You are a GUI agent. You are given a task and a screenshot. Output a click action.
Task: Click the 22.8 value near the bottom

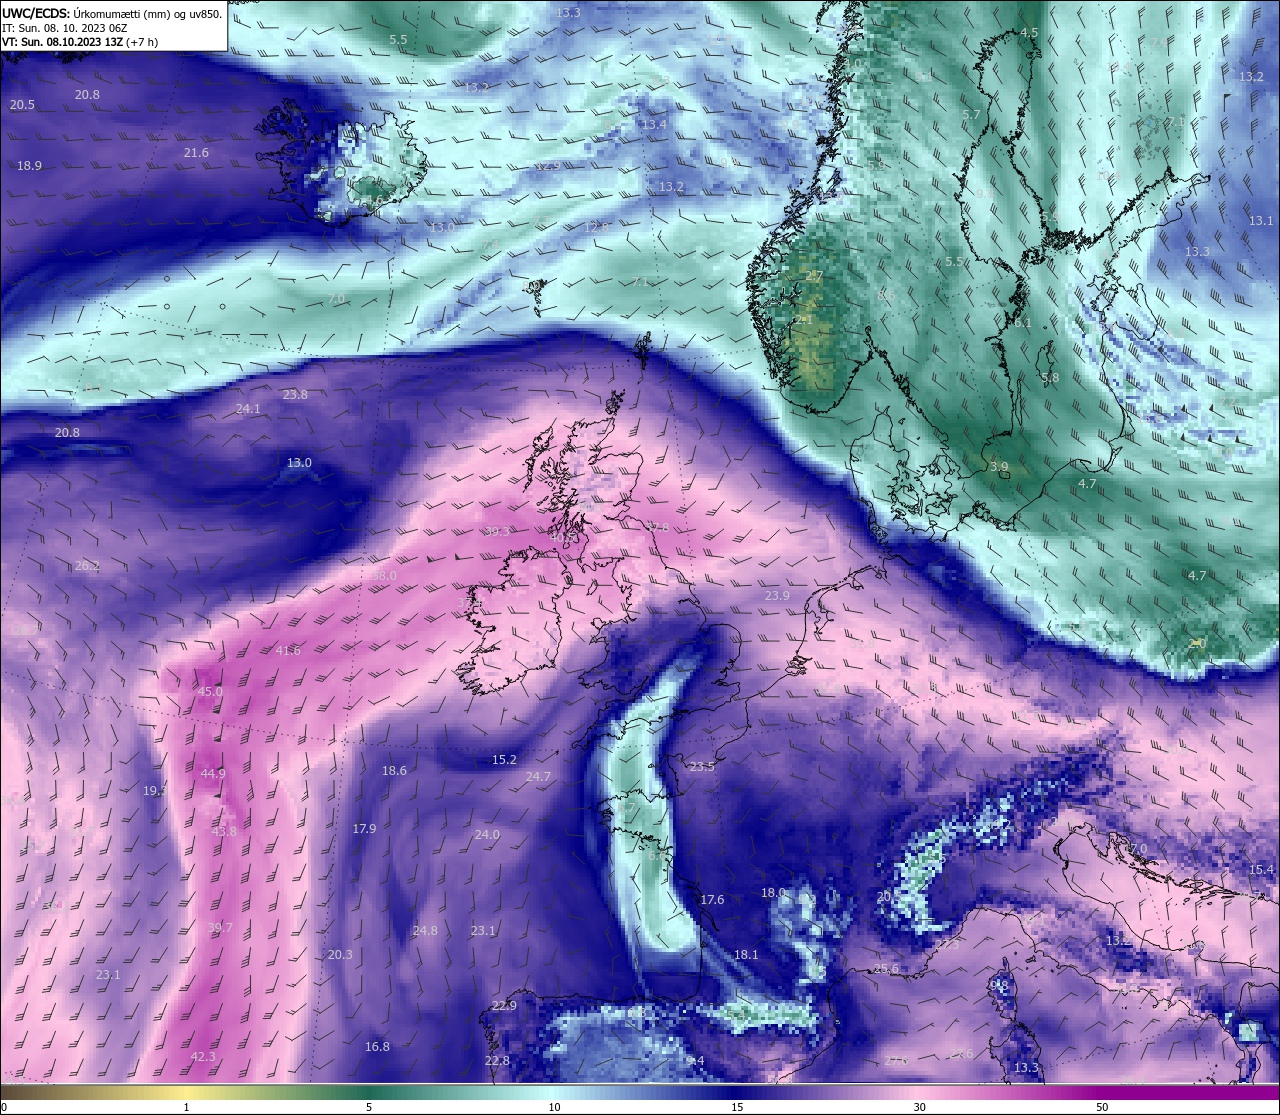(497, 1061)
